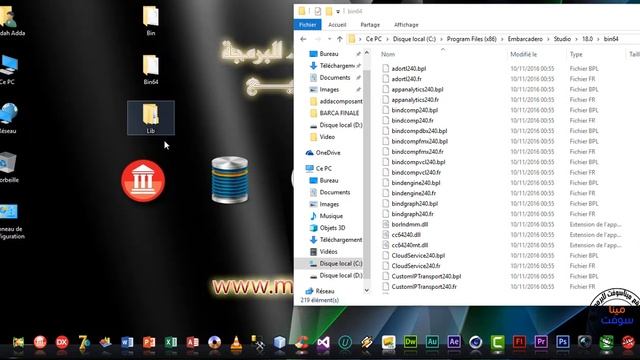Screen dimensions: 640x360
Task: Expand chevron after Ce PC in path
Action: click(387, 39)
